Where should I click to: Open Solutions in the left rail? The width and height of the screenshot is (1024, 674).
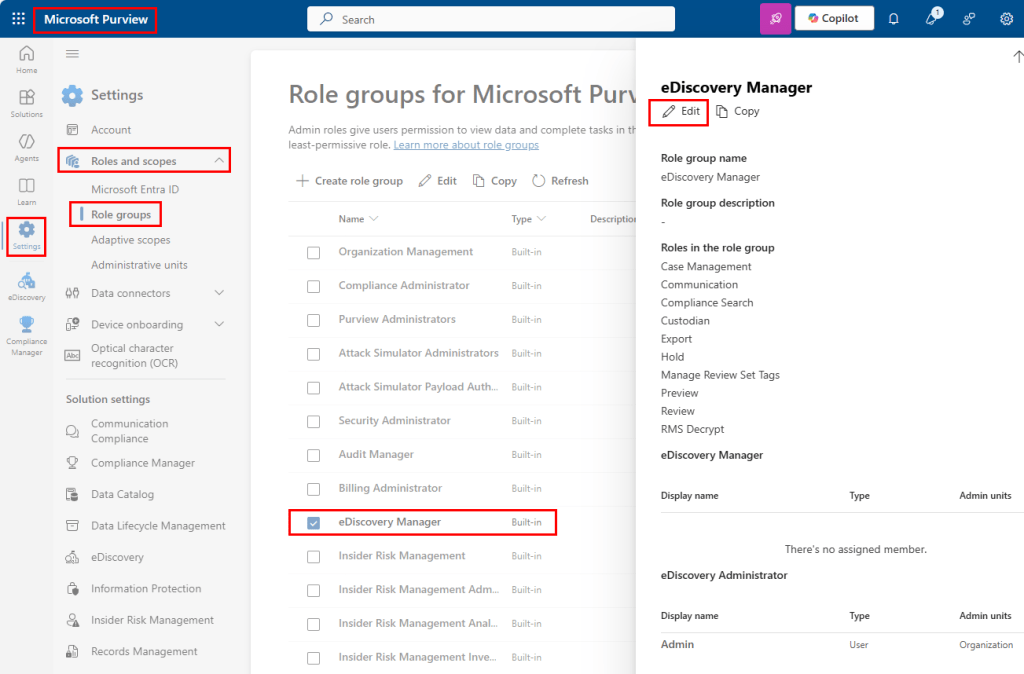click(x=27, y=101)
